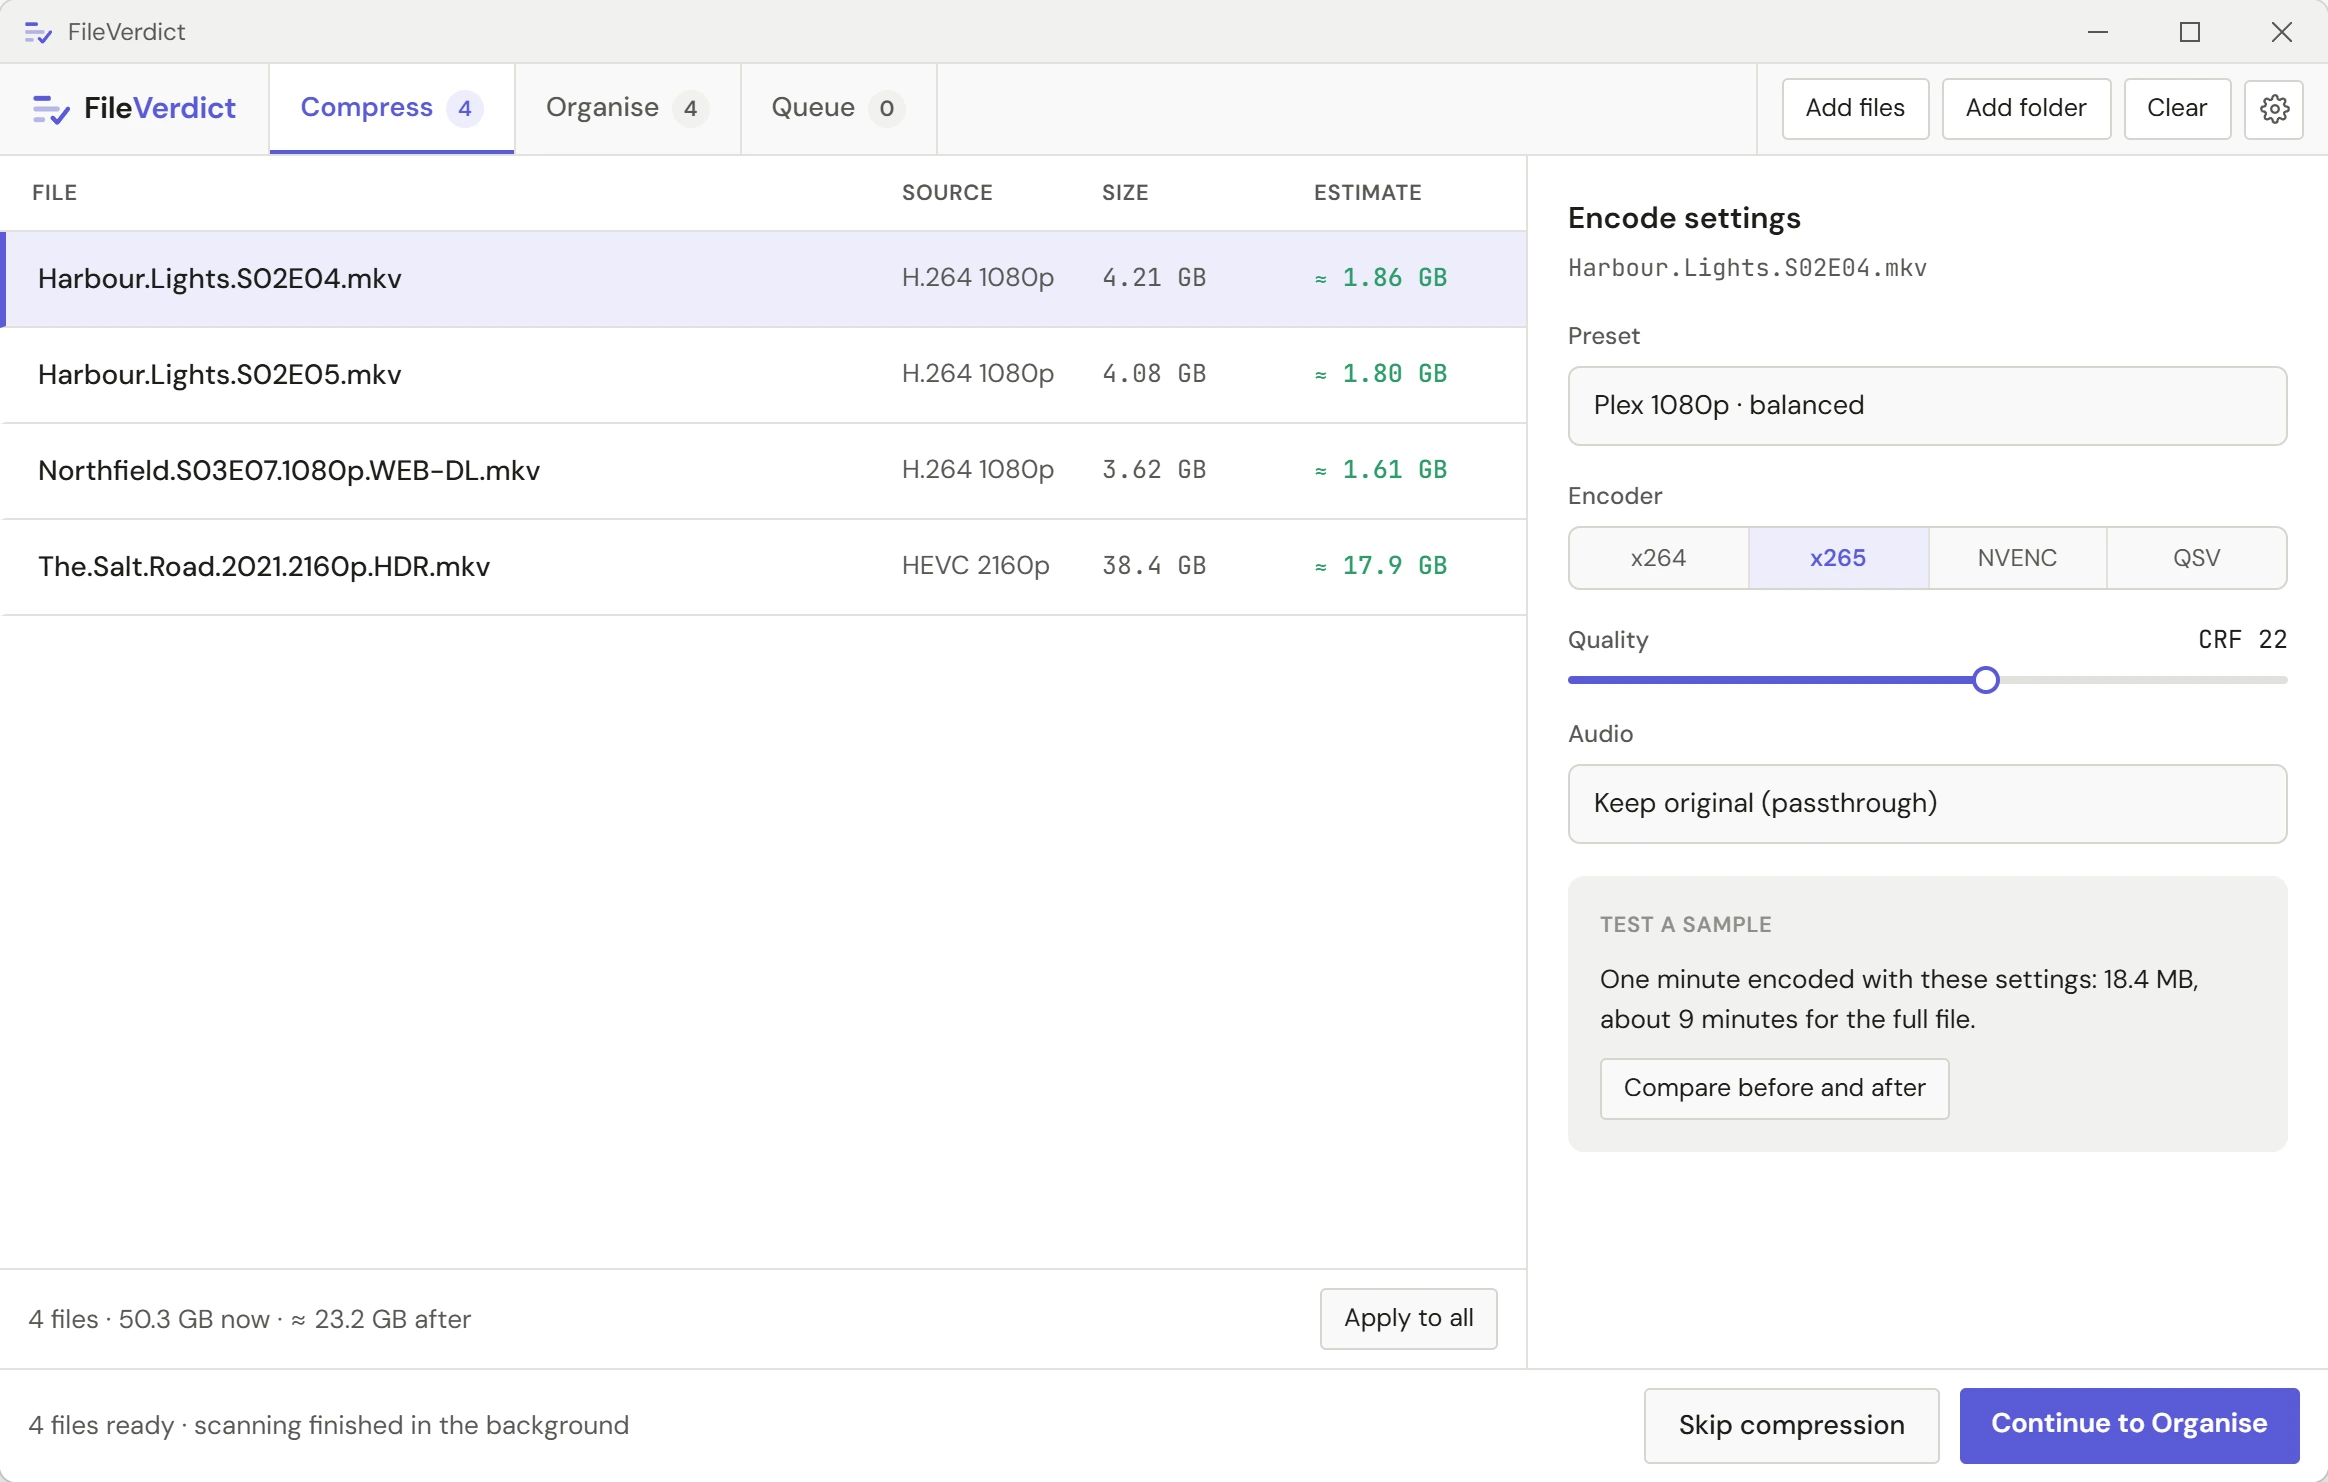Screen dimensions: 2328x1482
Task: Maximize the FileVerdict window
Action: [2190, 32]
